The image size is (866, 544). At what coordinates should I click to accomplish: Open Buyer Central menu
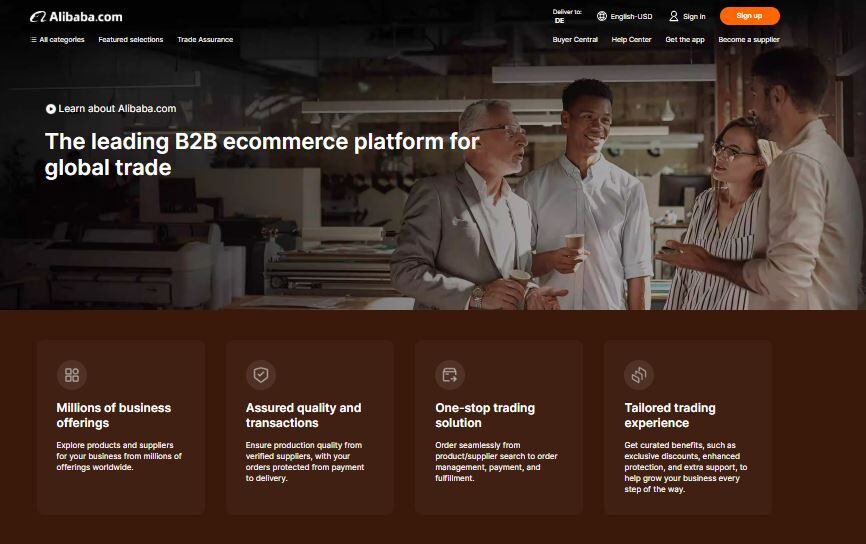click(x=575, y=40)
